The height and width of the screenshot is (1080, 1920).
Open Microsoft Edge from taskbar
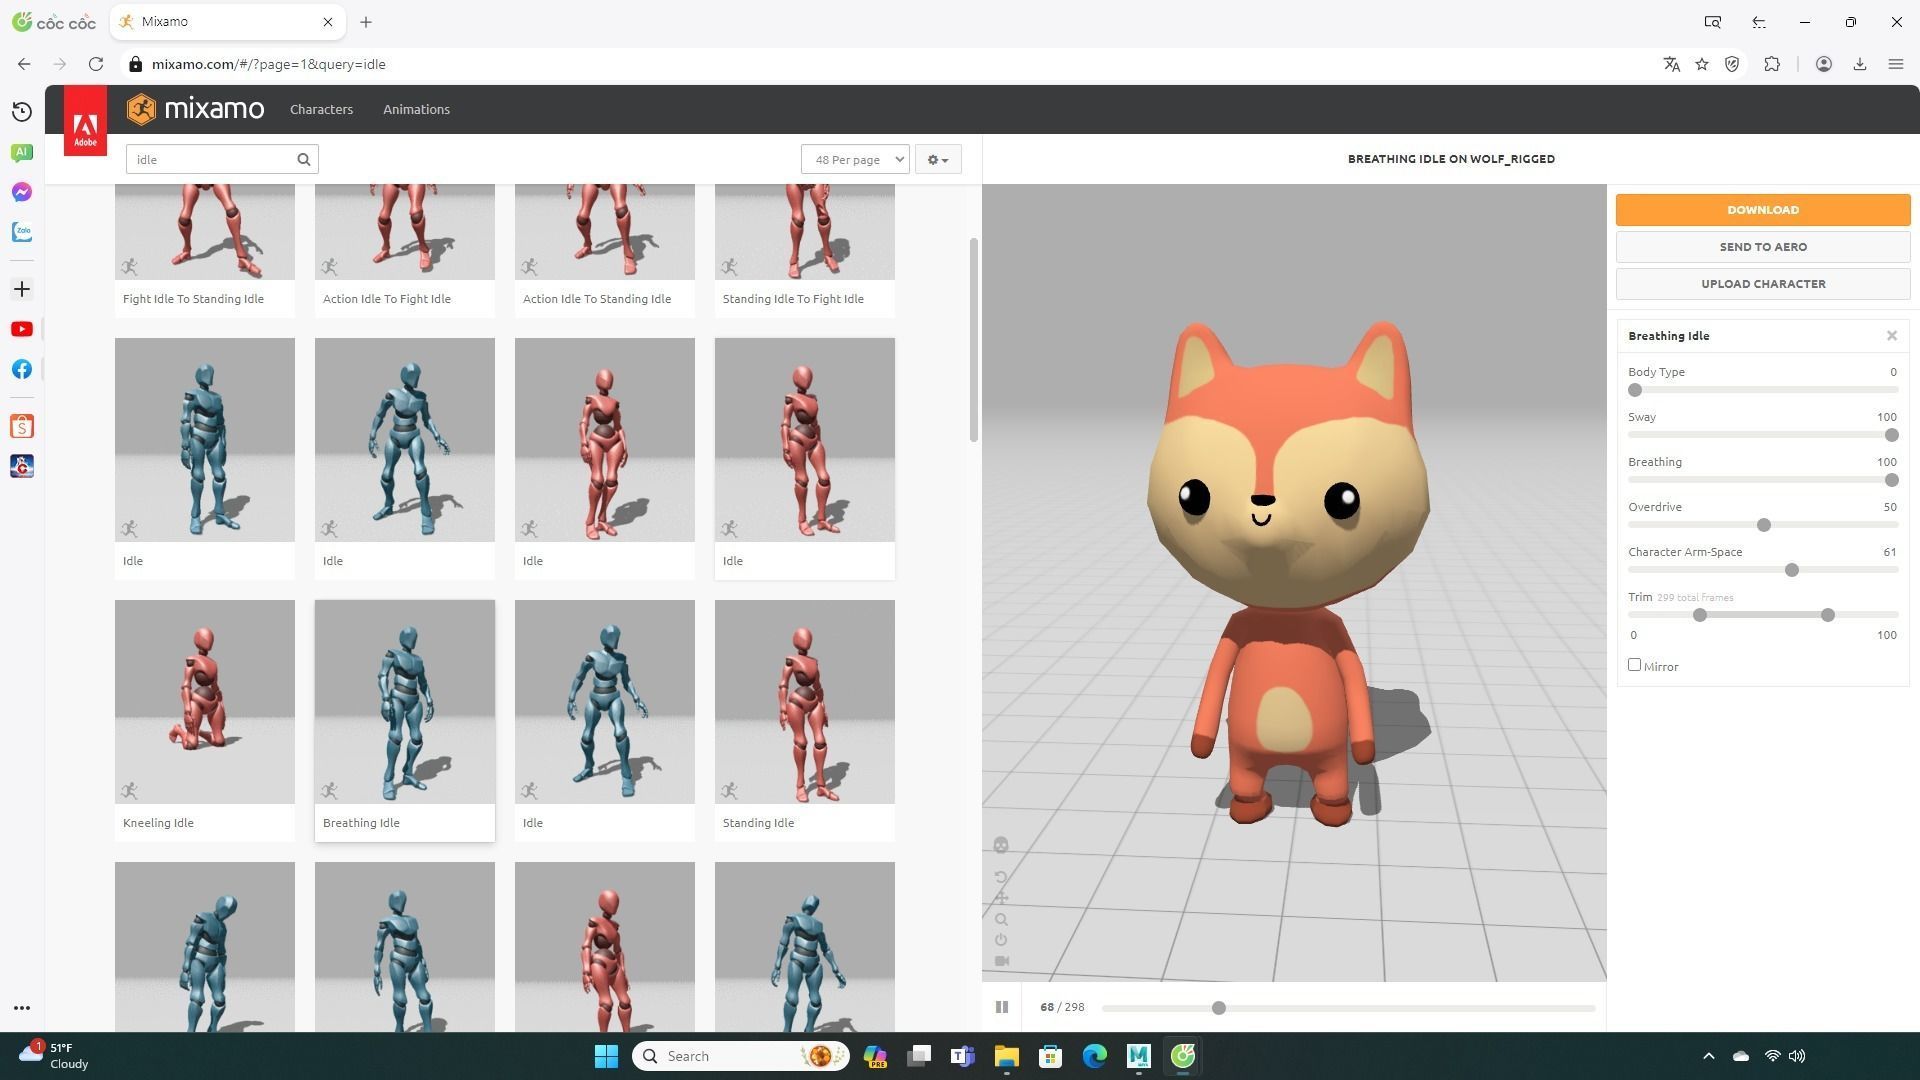click(1094, 1056)
